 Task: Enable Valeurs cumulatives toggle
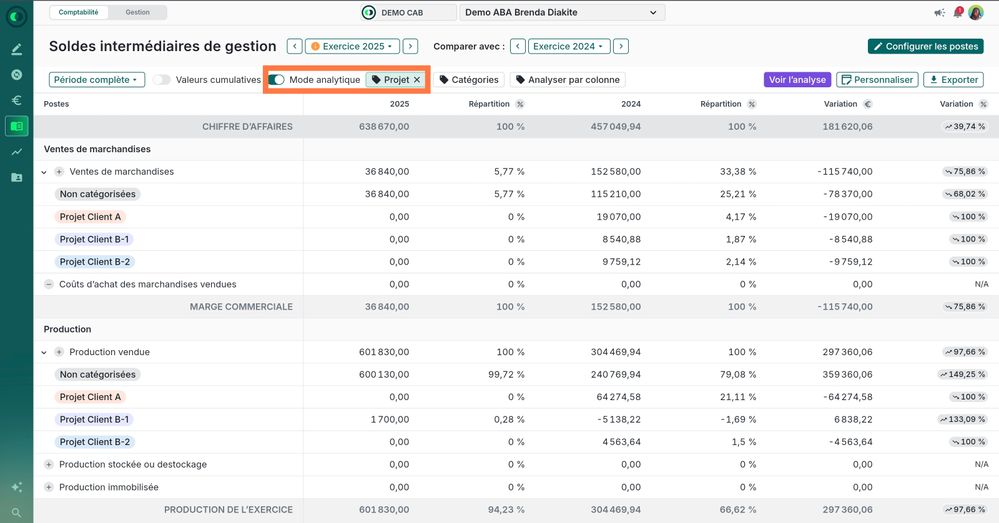pos(162,80)
